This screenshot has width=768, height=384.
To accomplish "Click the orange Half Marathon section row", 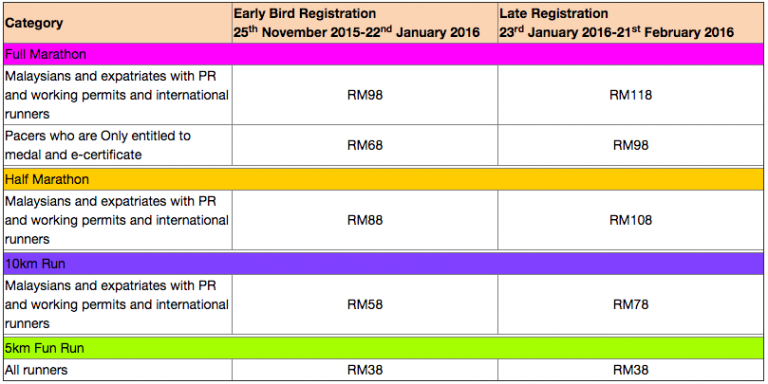I will click(384, 179).
